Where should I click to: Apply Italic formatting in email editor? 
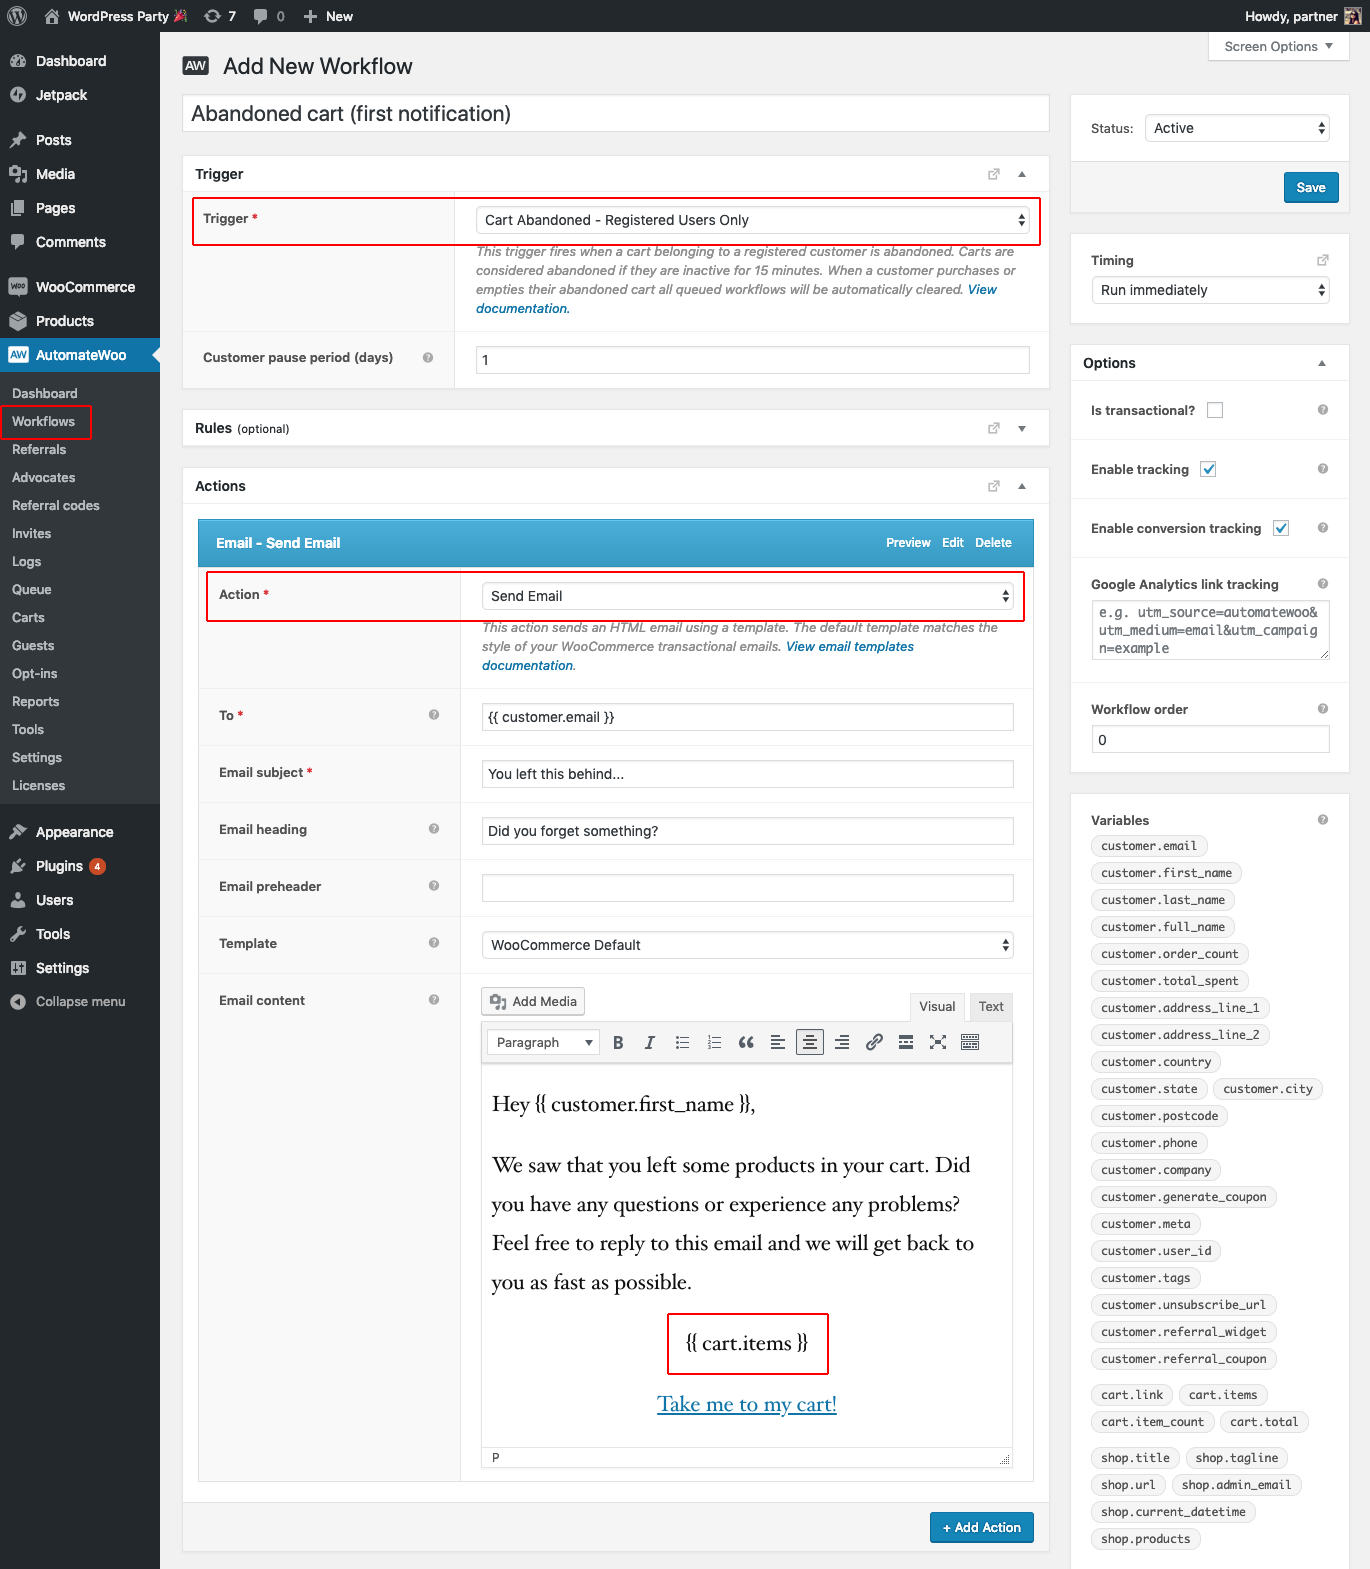pos(650,1042)
